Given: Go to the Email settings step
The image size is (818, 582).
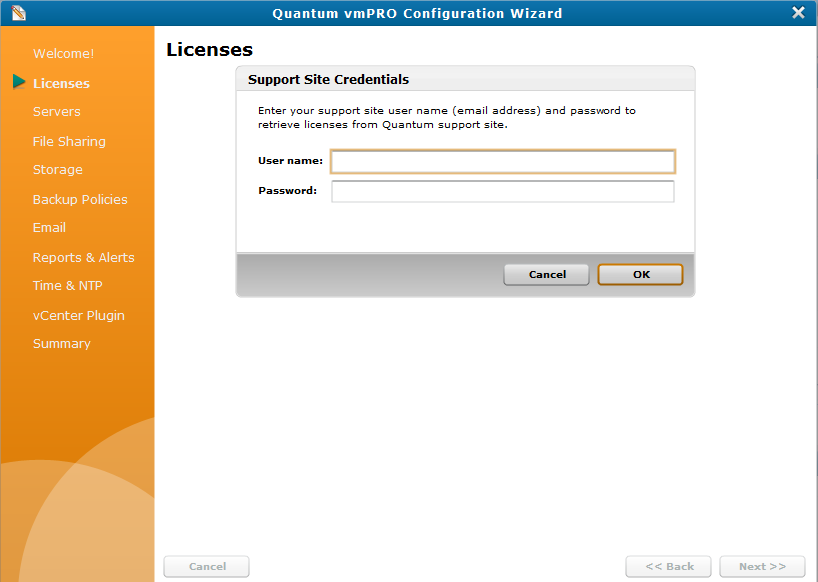Looking at the screenshot, I should pyautogui.click(x=48, y=228).
